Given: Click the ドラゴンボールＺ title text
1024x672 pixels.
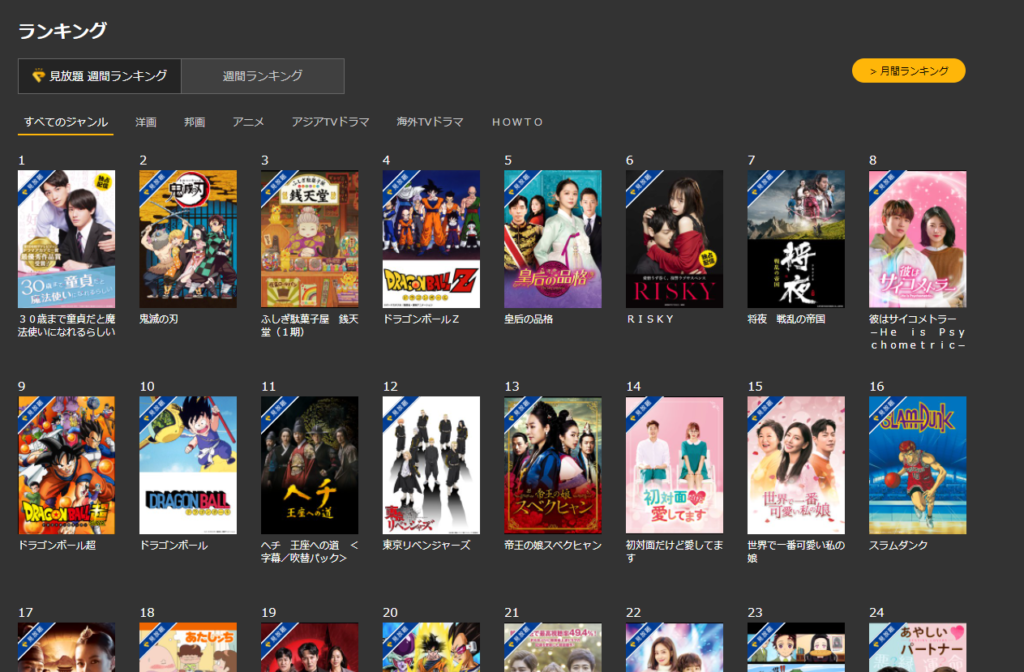Looking at the screenshot, I should pyautogui.click(x=421, y=319).
